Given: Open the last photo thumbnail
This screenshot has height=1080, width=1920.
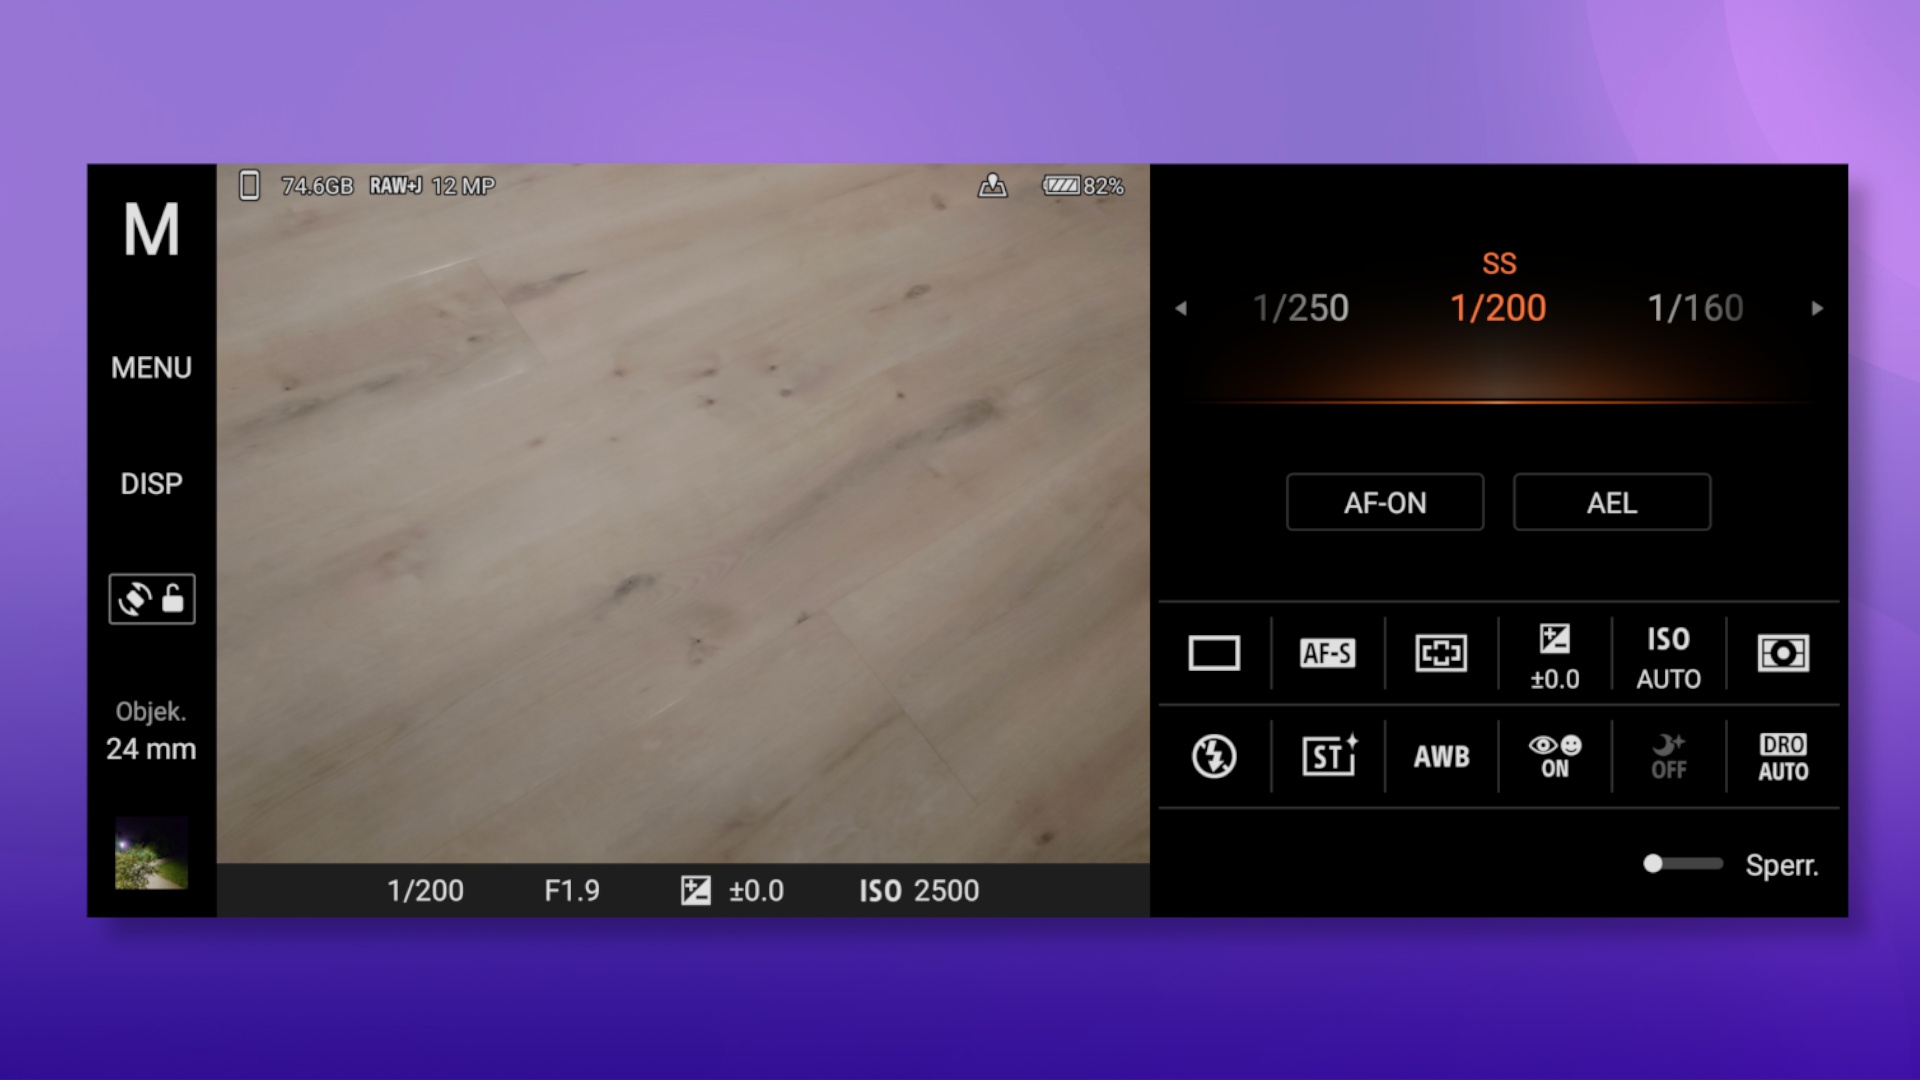Looking at the screenshot, I should 151,852.
